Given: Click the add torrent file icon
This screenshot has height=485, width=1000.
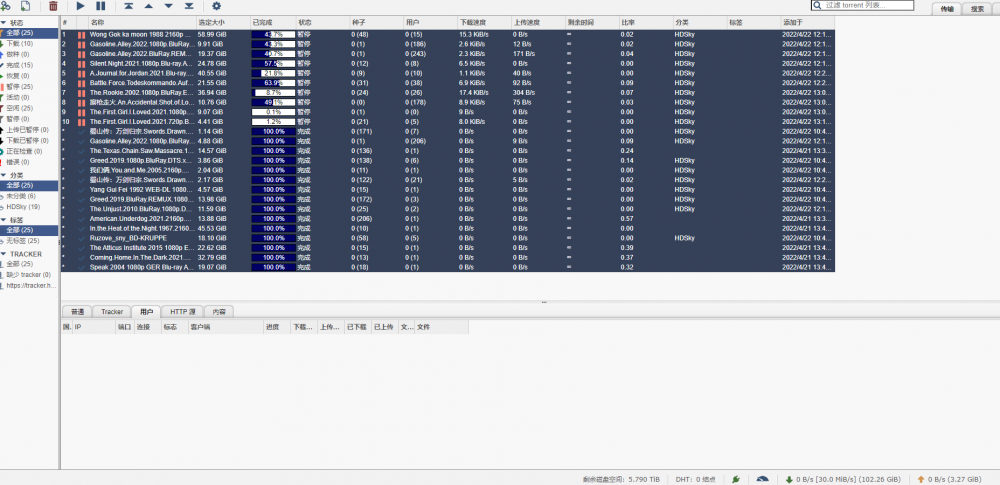Looking at the screenshot, I should tap(26, 6).
